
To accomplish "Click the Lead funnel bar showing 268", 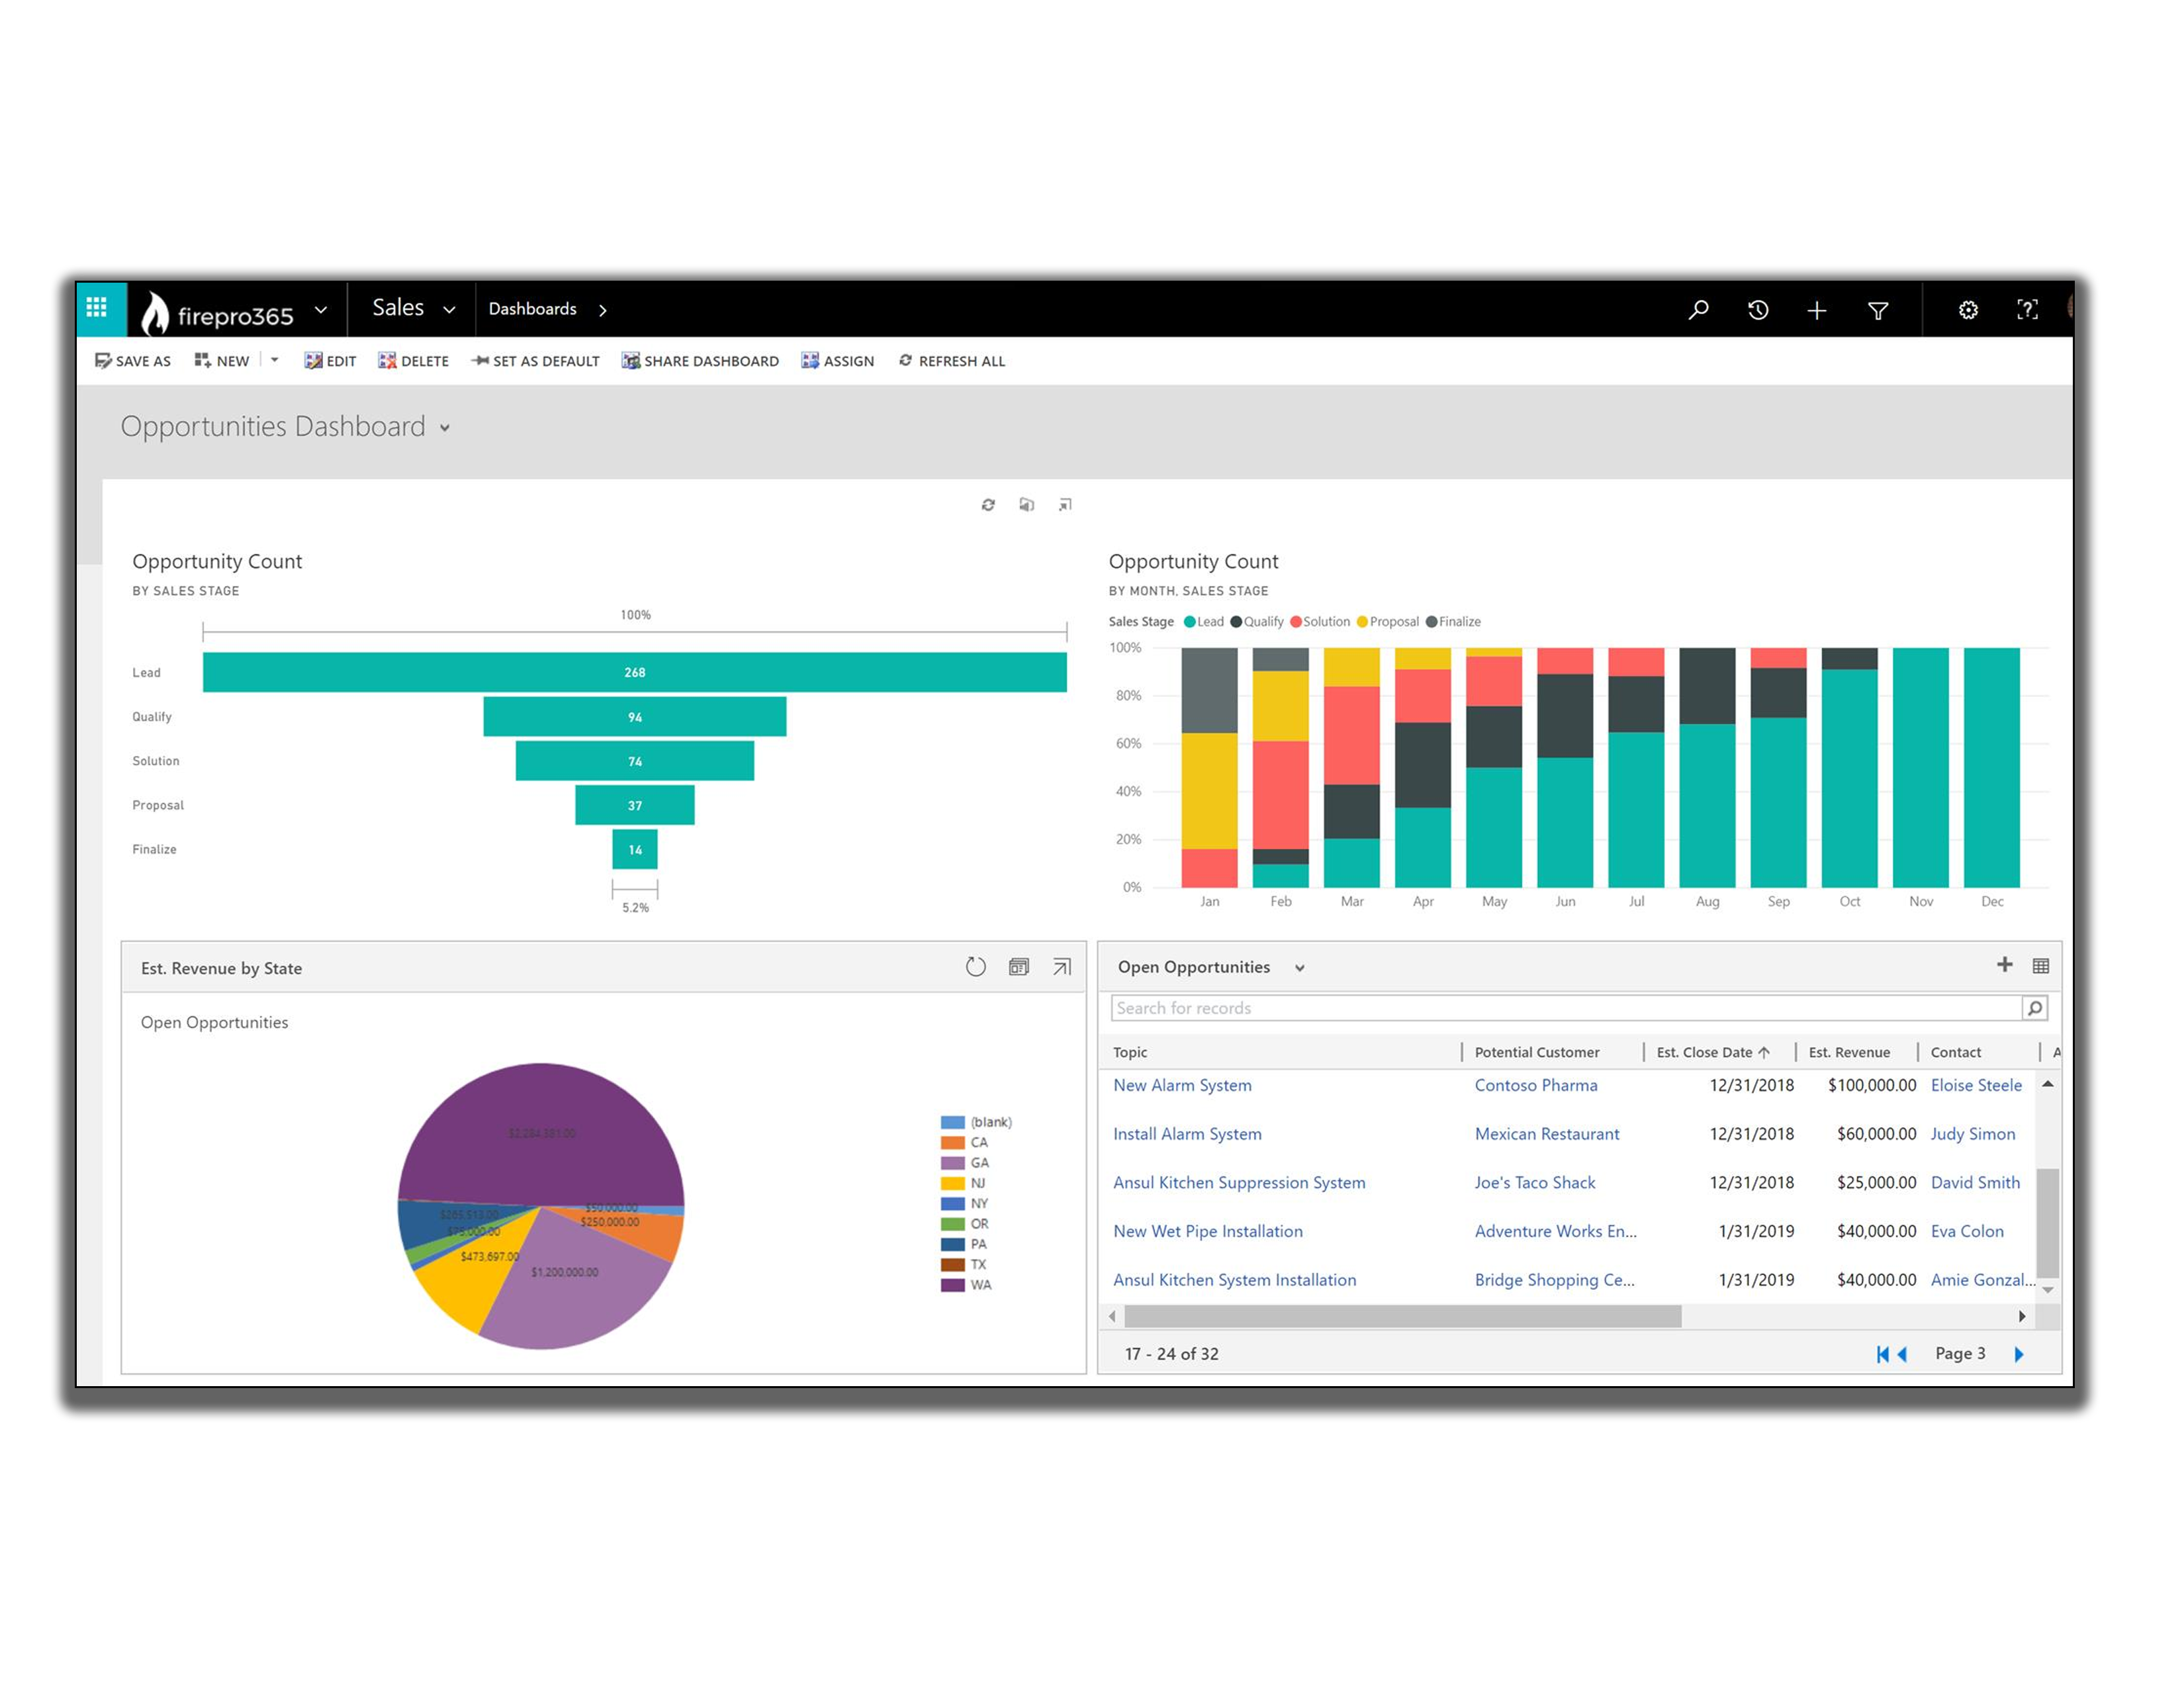I will (x=634, y=672).
